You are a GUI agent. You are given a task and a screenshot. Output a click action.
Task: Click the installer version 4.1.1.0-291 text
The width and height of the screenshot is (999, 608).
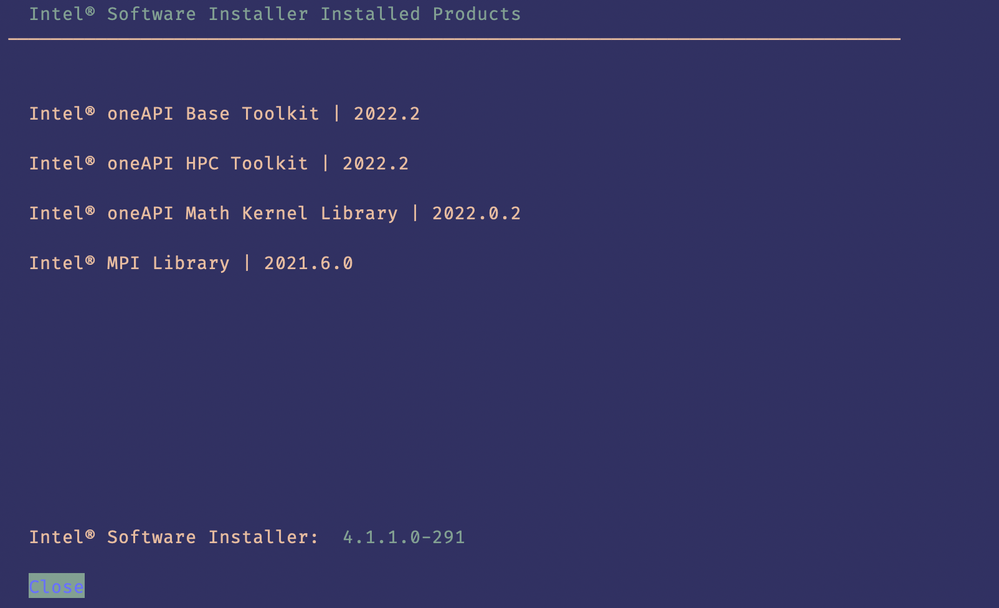pos(404,537)
